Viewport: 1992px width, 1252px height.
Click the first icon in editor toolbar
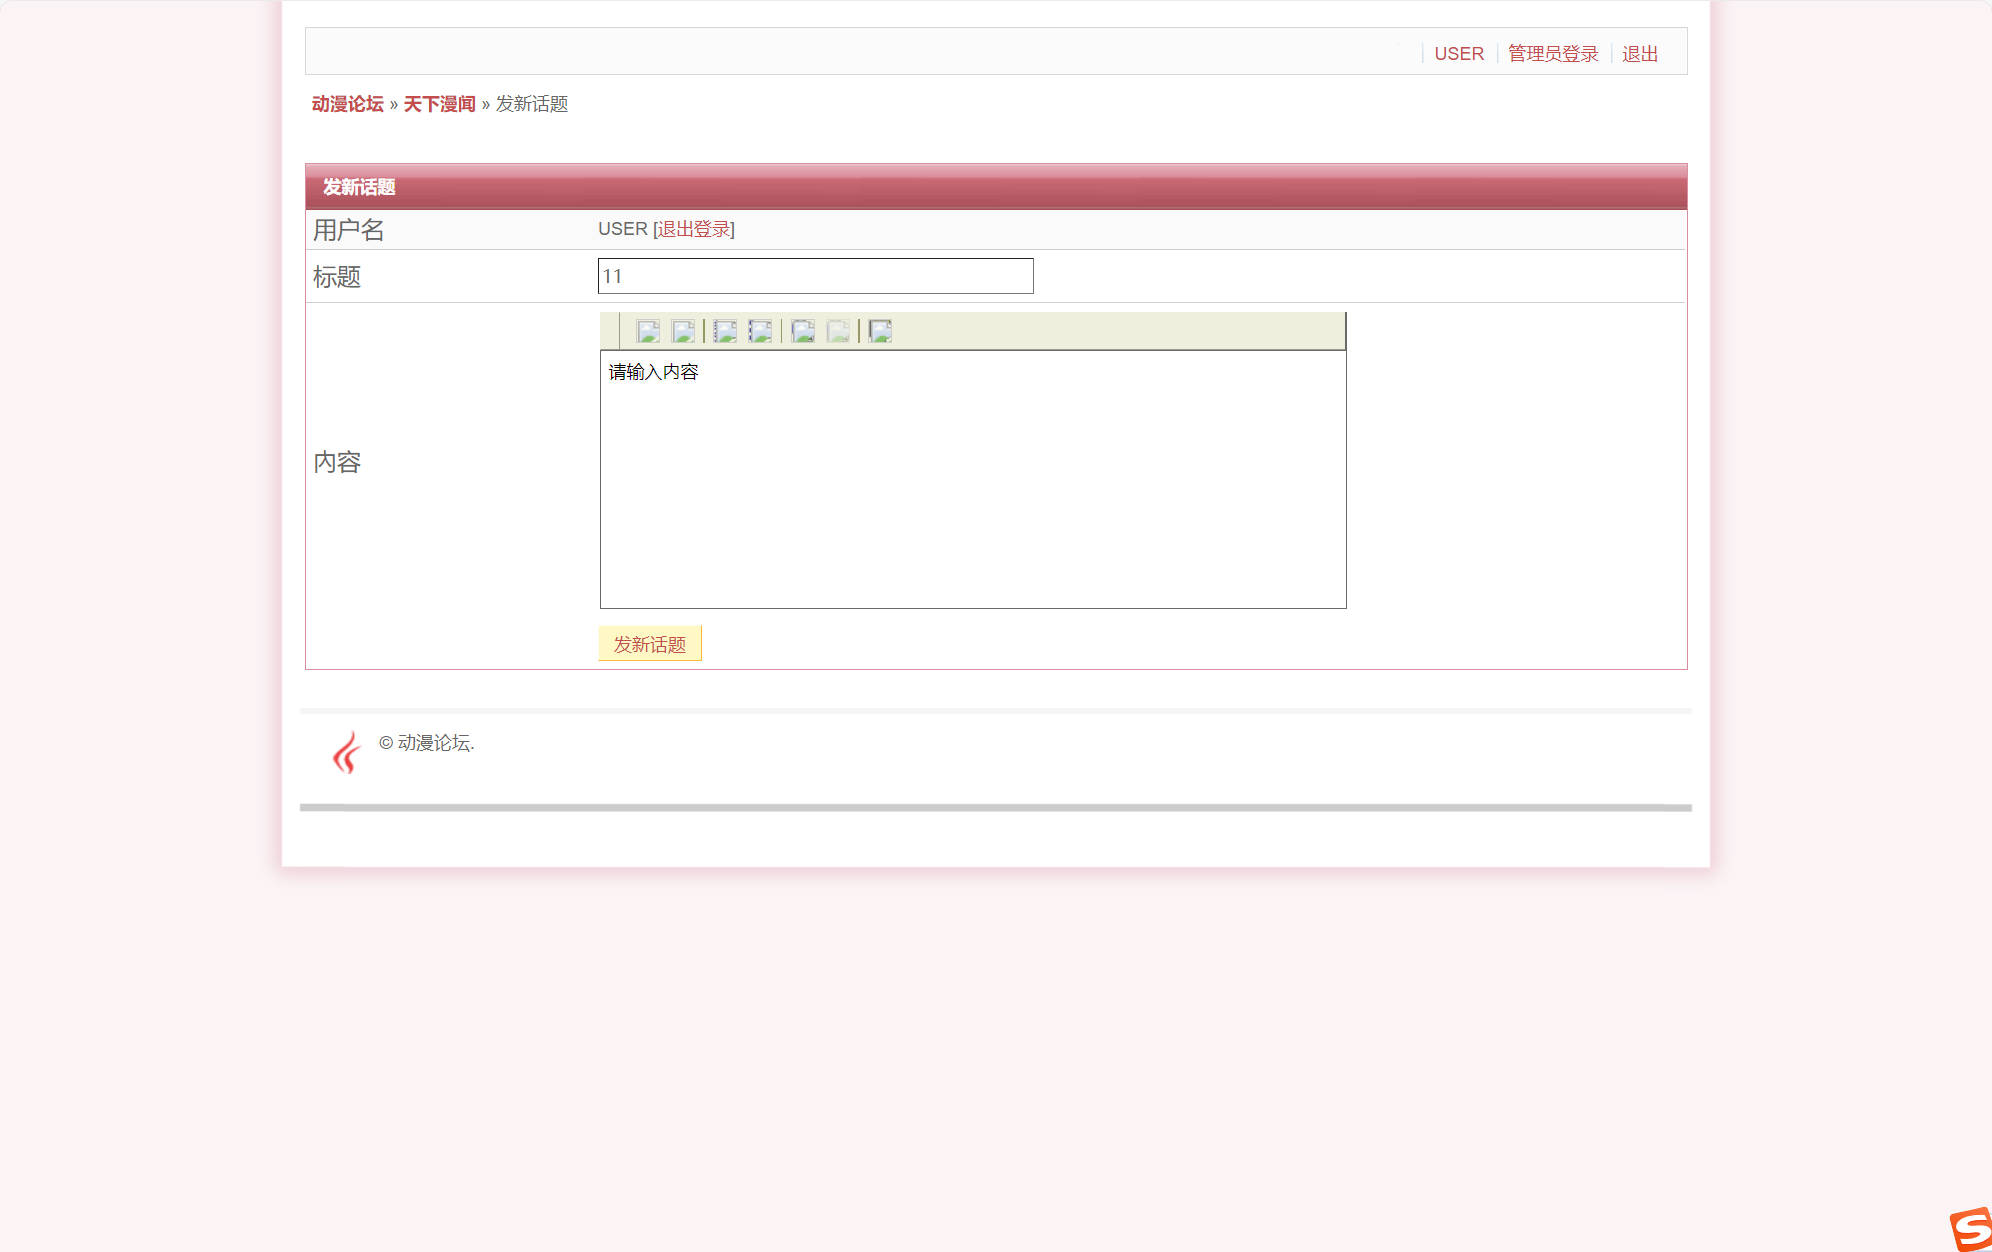tap(648, 331)
